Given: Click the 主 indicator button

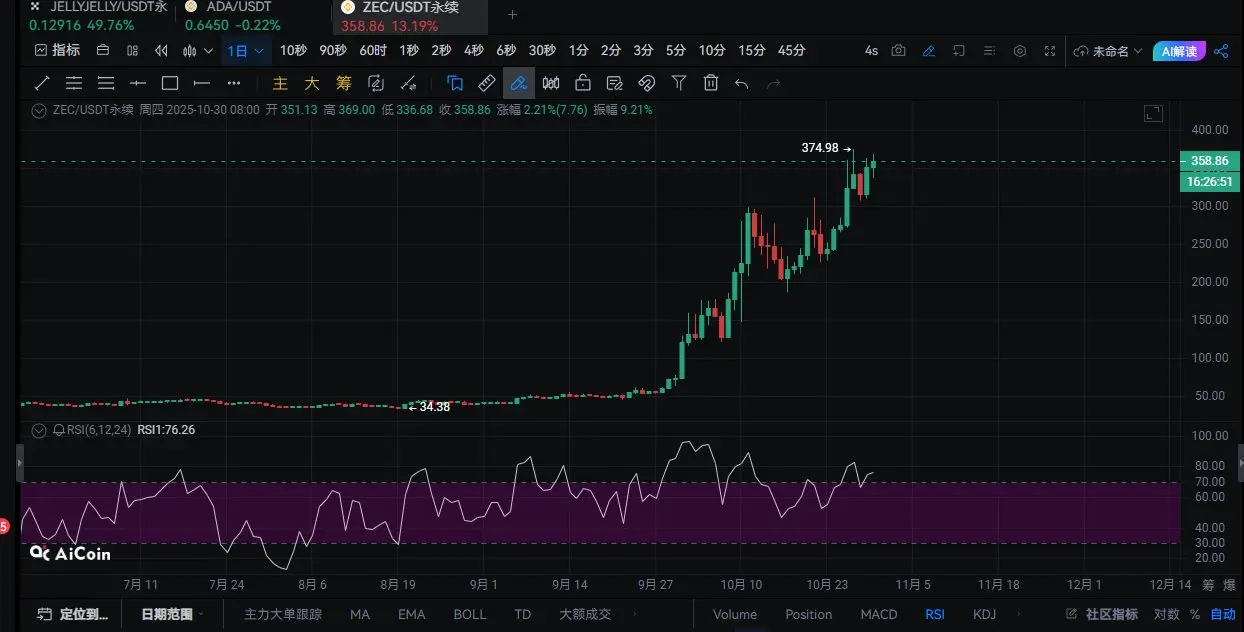Looking at the screenshot, I should coord(281,83).
